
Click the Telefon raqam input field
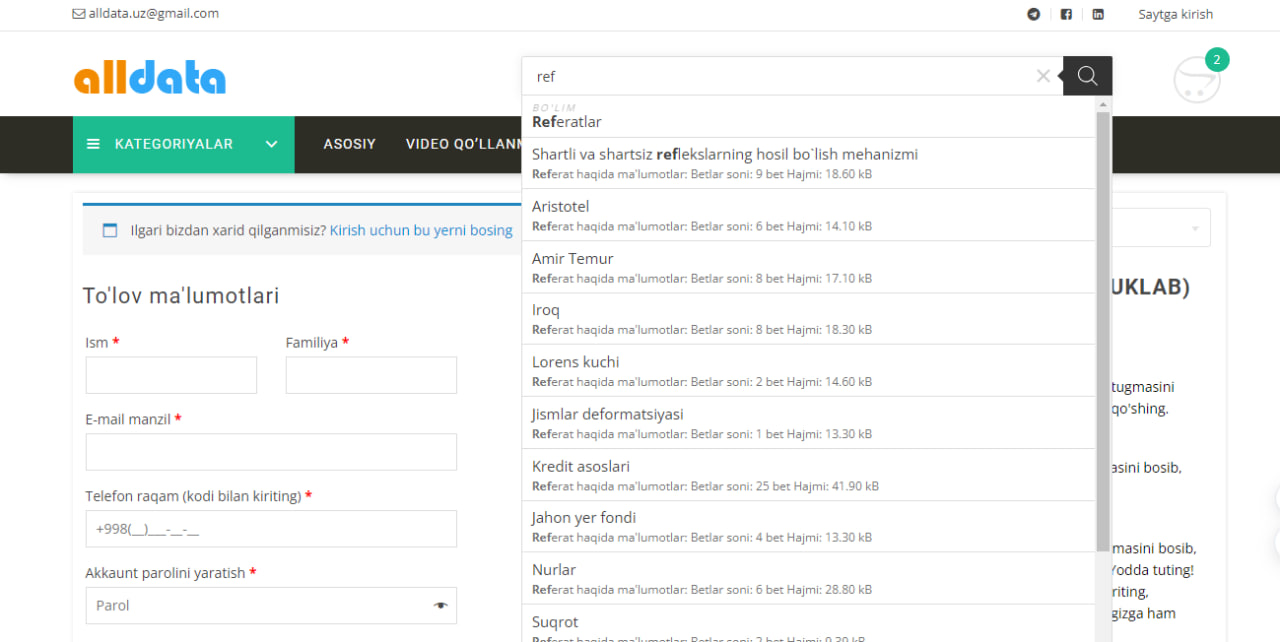coord(271,529)
